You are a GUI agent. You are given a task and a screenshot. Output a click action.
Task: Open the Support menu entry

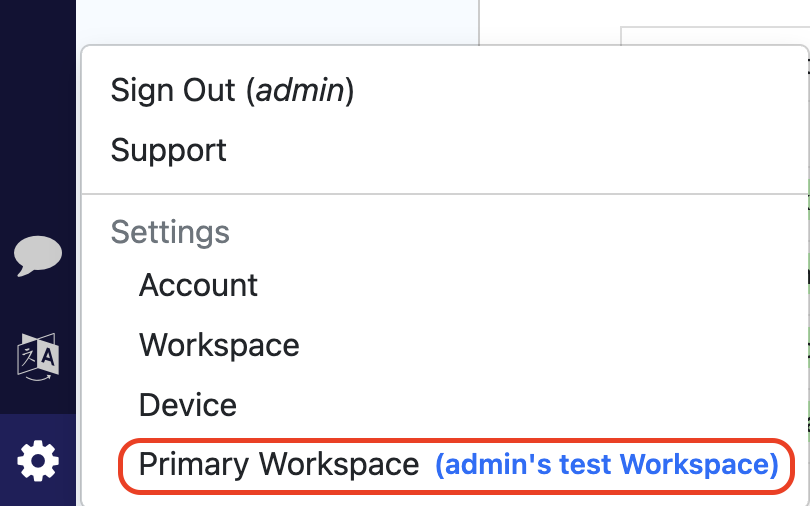click(x=168, y=150)
